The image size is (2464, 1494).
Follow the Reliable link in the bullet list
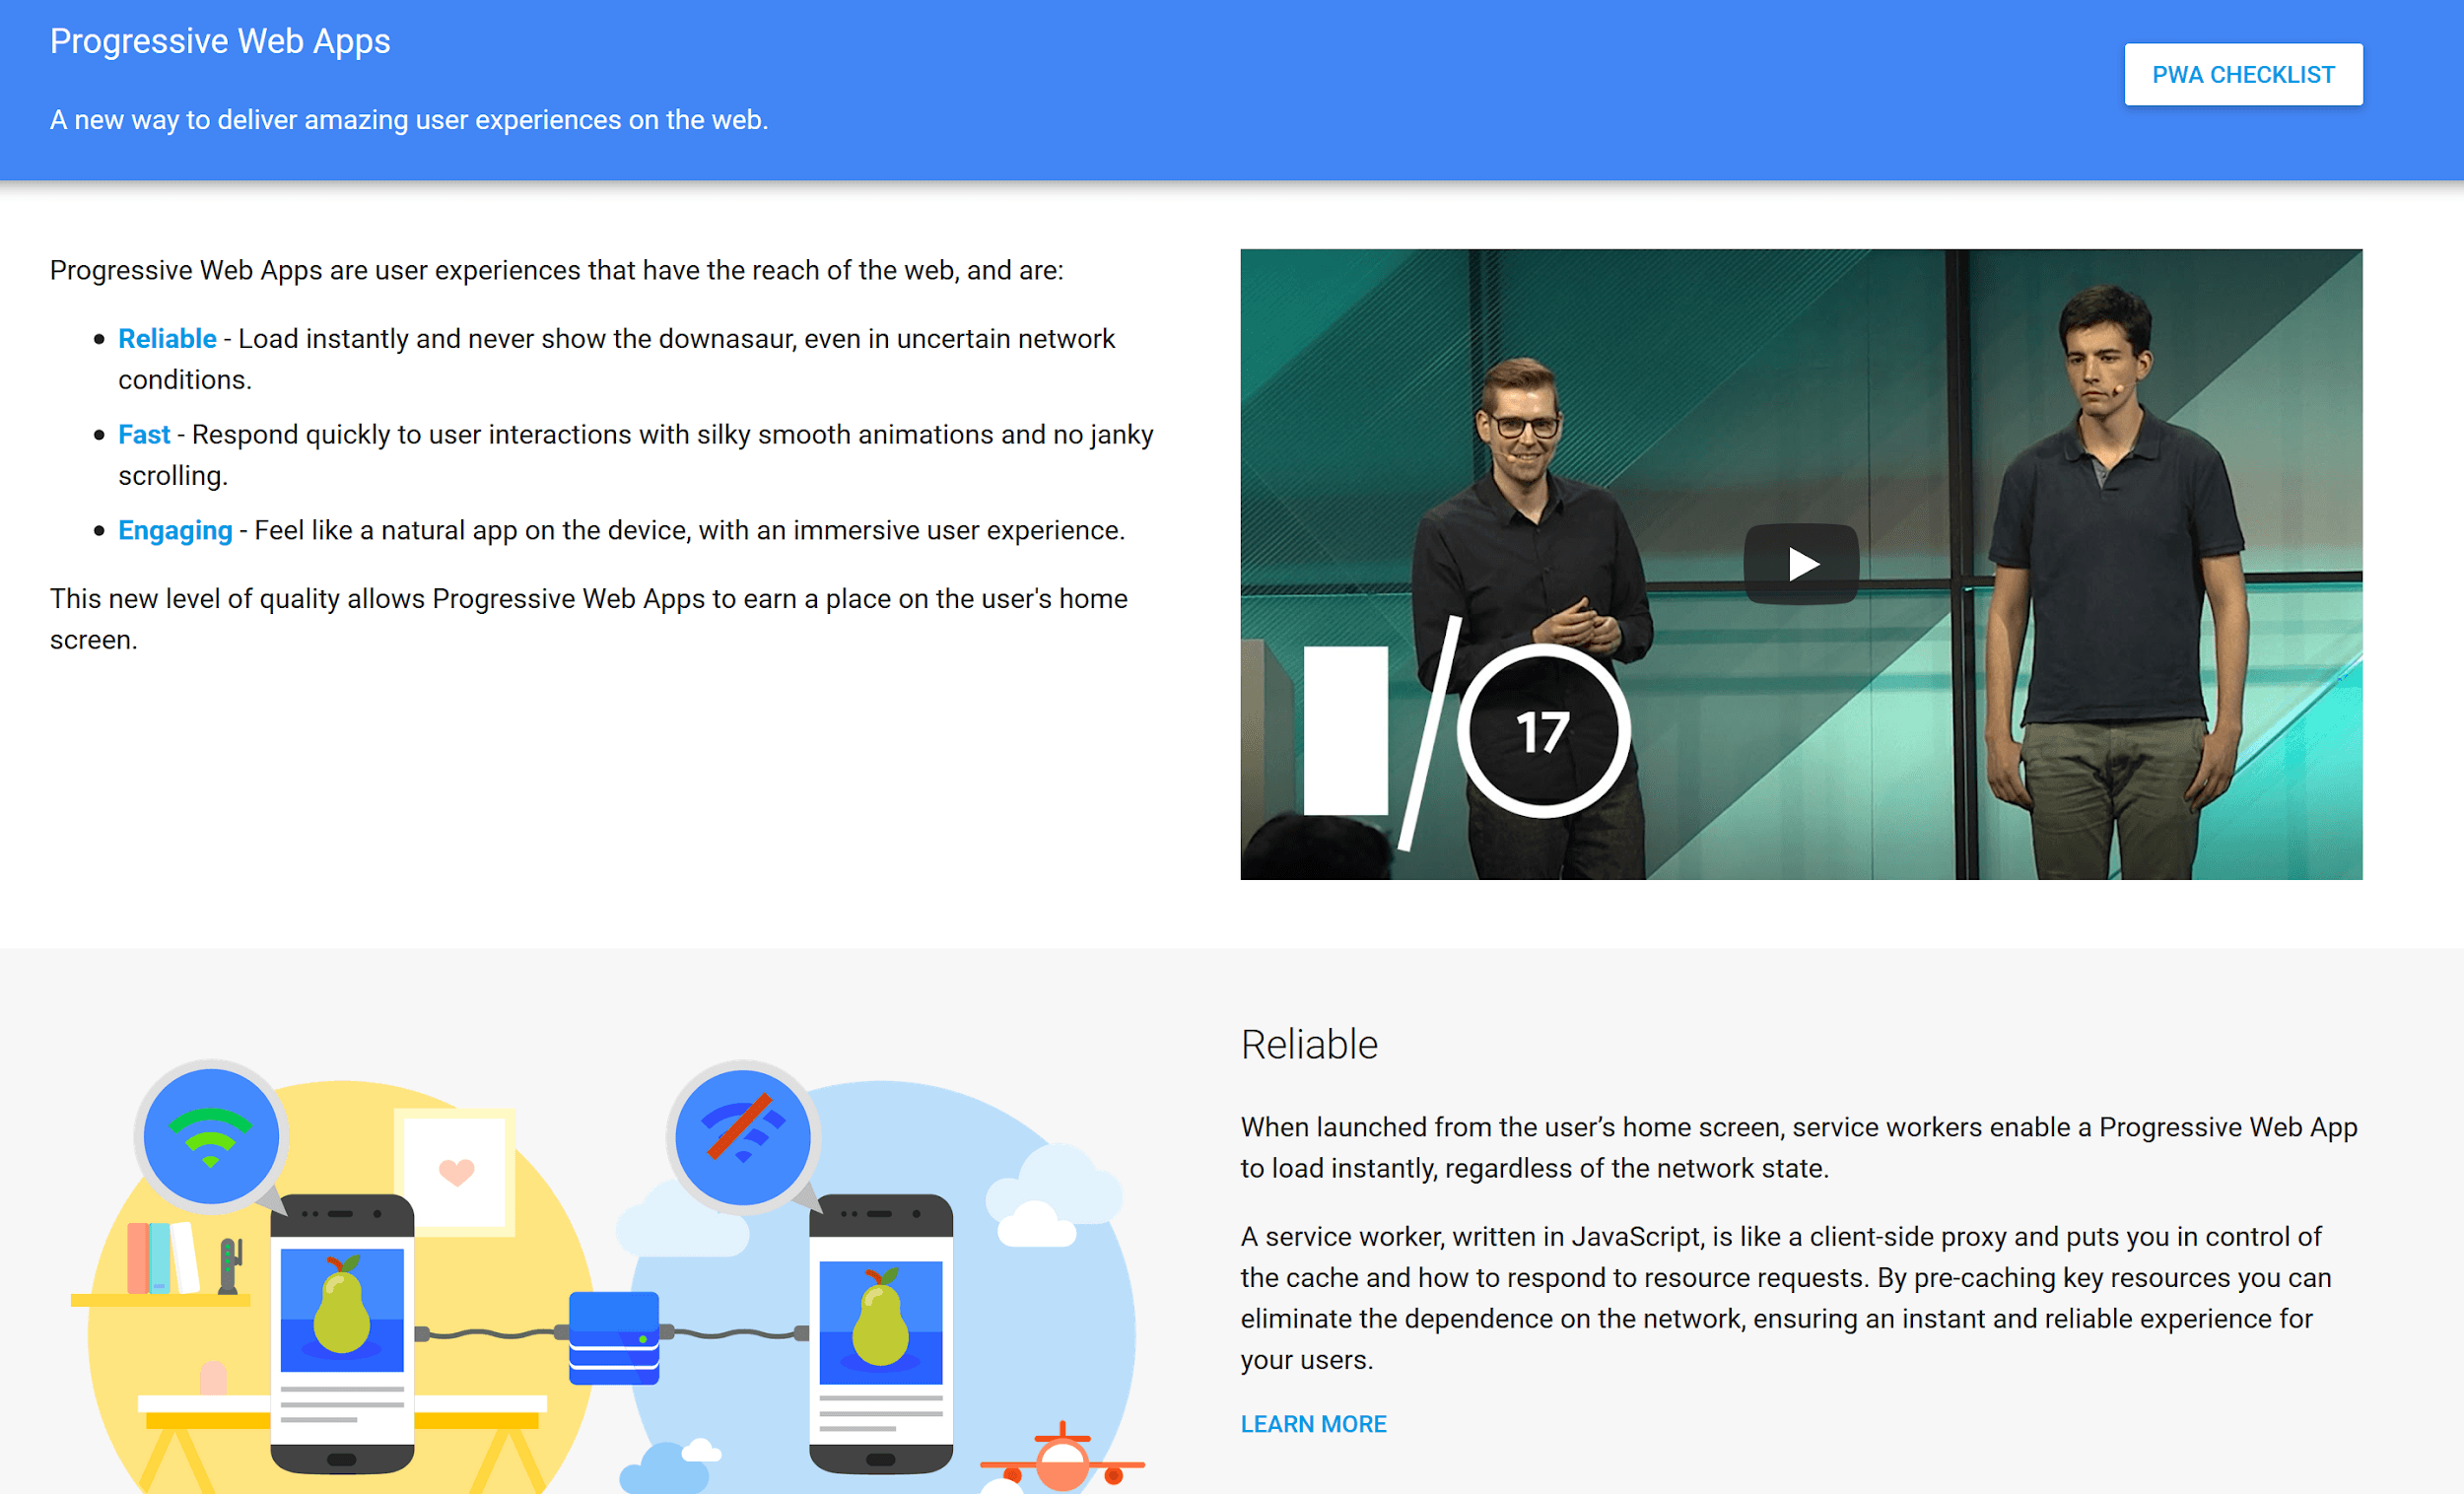point(167,339)
